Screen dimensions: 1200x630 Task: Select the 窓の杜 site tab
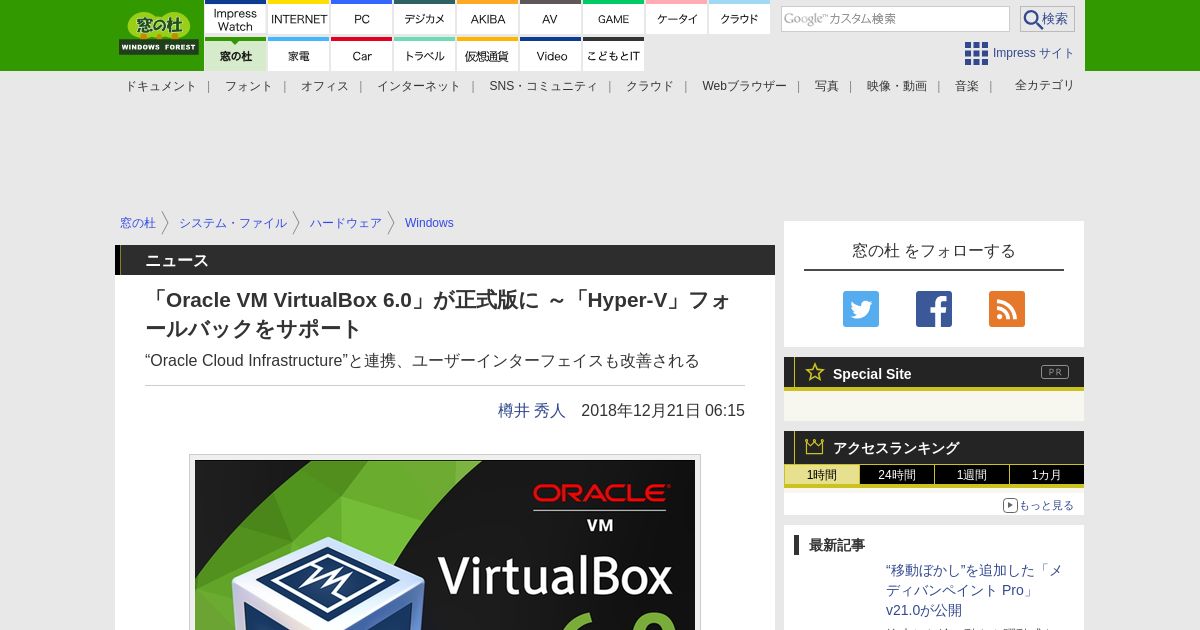tap(236, 55)
